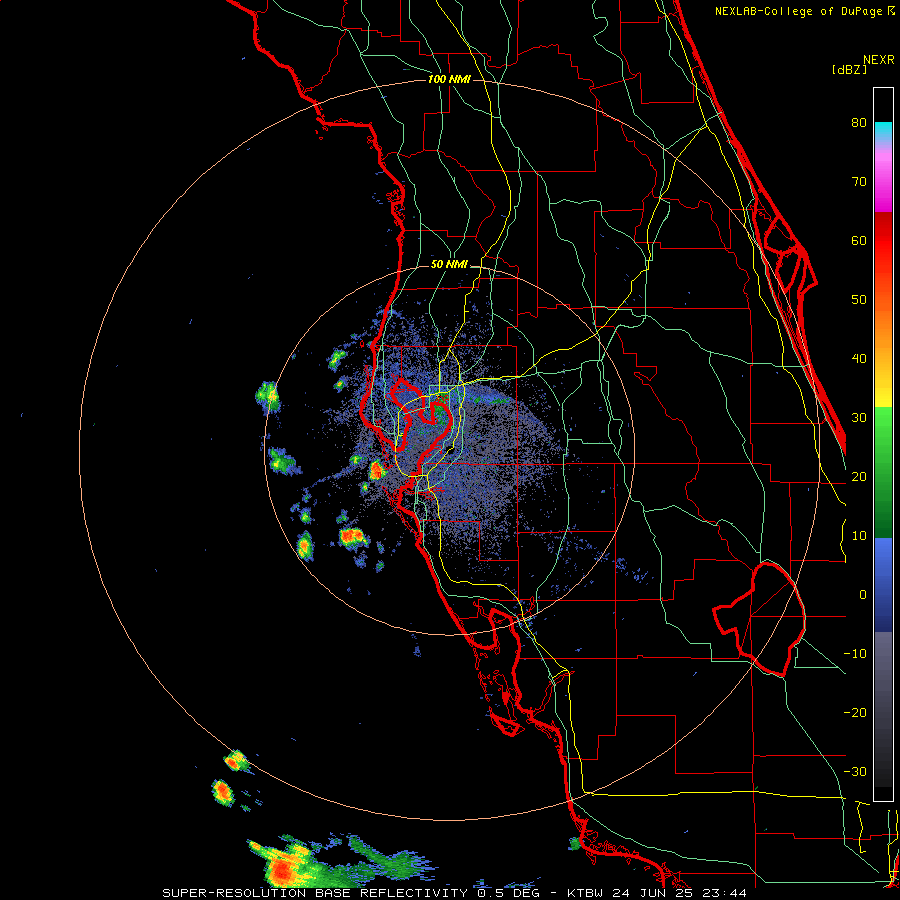Image resolution: width=900 pixels, height=900 pixels.
Task: Click the "23:44" timestamp in footer
Action: click(723, 893)
